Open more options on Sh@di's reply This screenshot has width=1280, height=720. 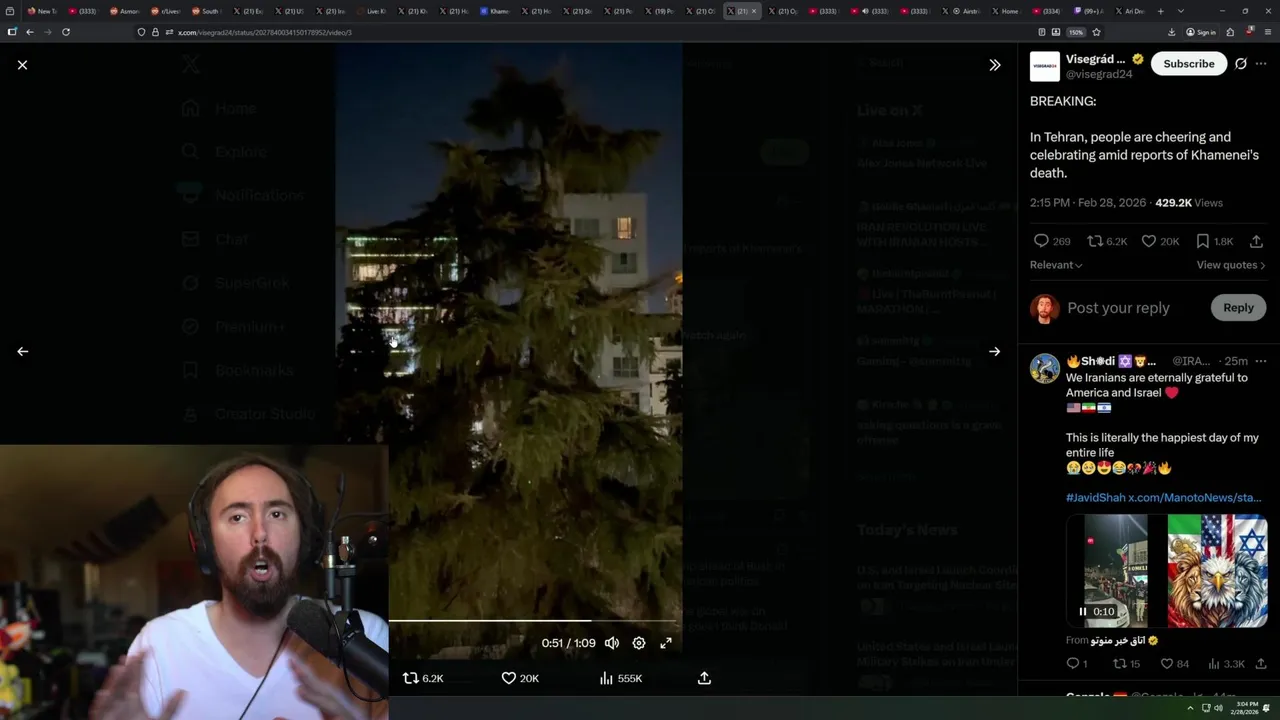point(1261,361)
